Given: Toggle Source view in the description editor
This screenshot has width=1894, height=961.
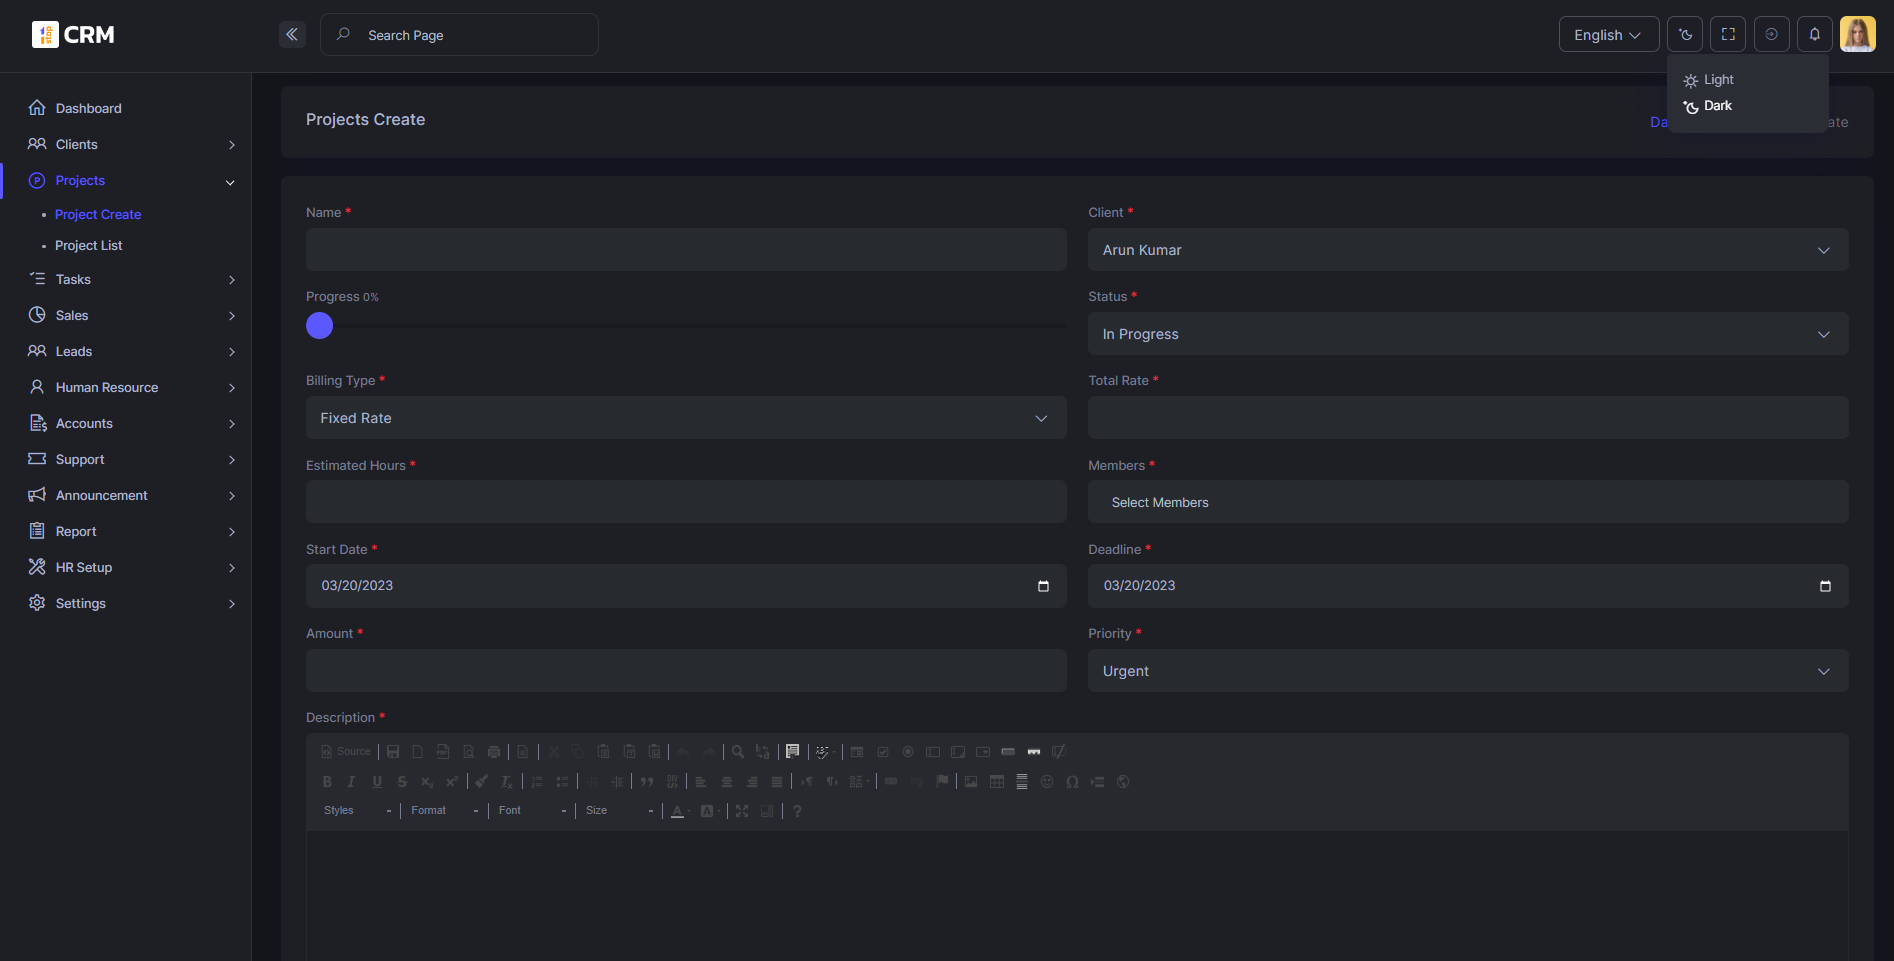Looking at the screenshot, I should coord(346,752).
